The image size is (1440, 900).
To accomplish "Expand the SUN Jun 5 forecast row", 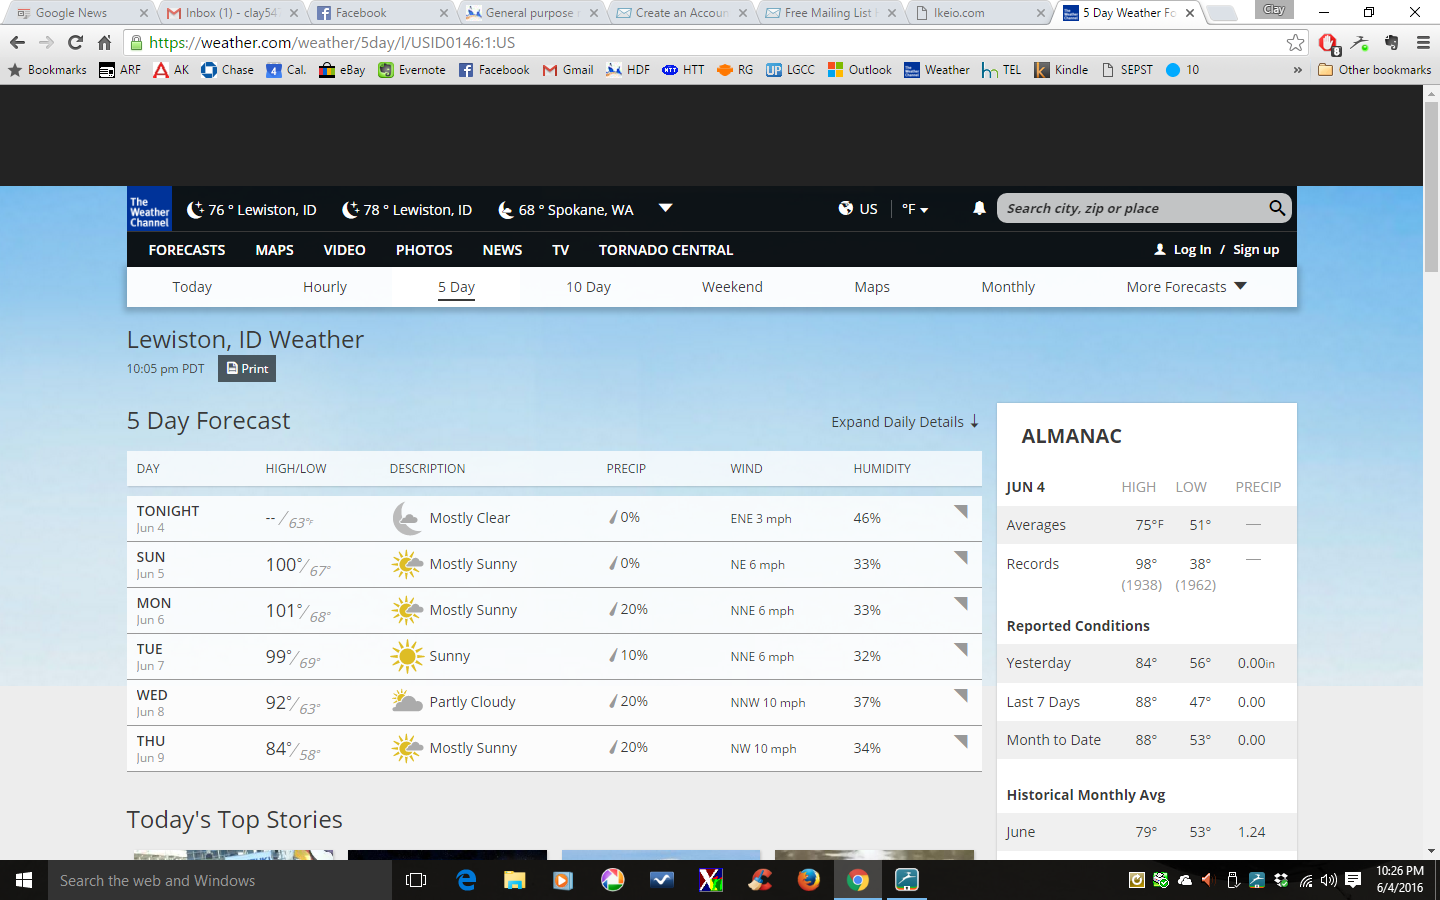I will [961, 557].
